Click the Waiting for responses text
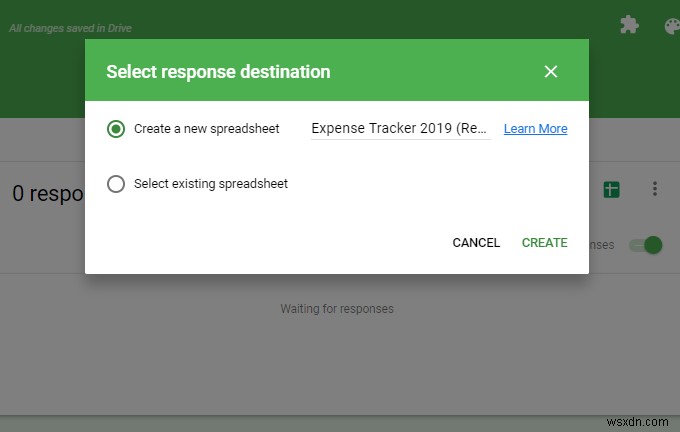The width and height of the screenshot is (680, 432). [337, 309]
